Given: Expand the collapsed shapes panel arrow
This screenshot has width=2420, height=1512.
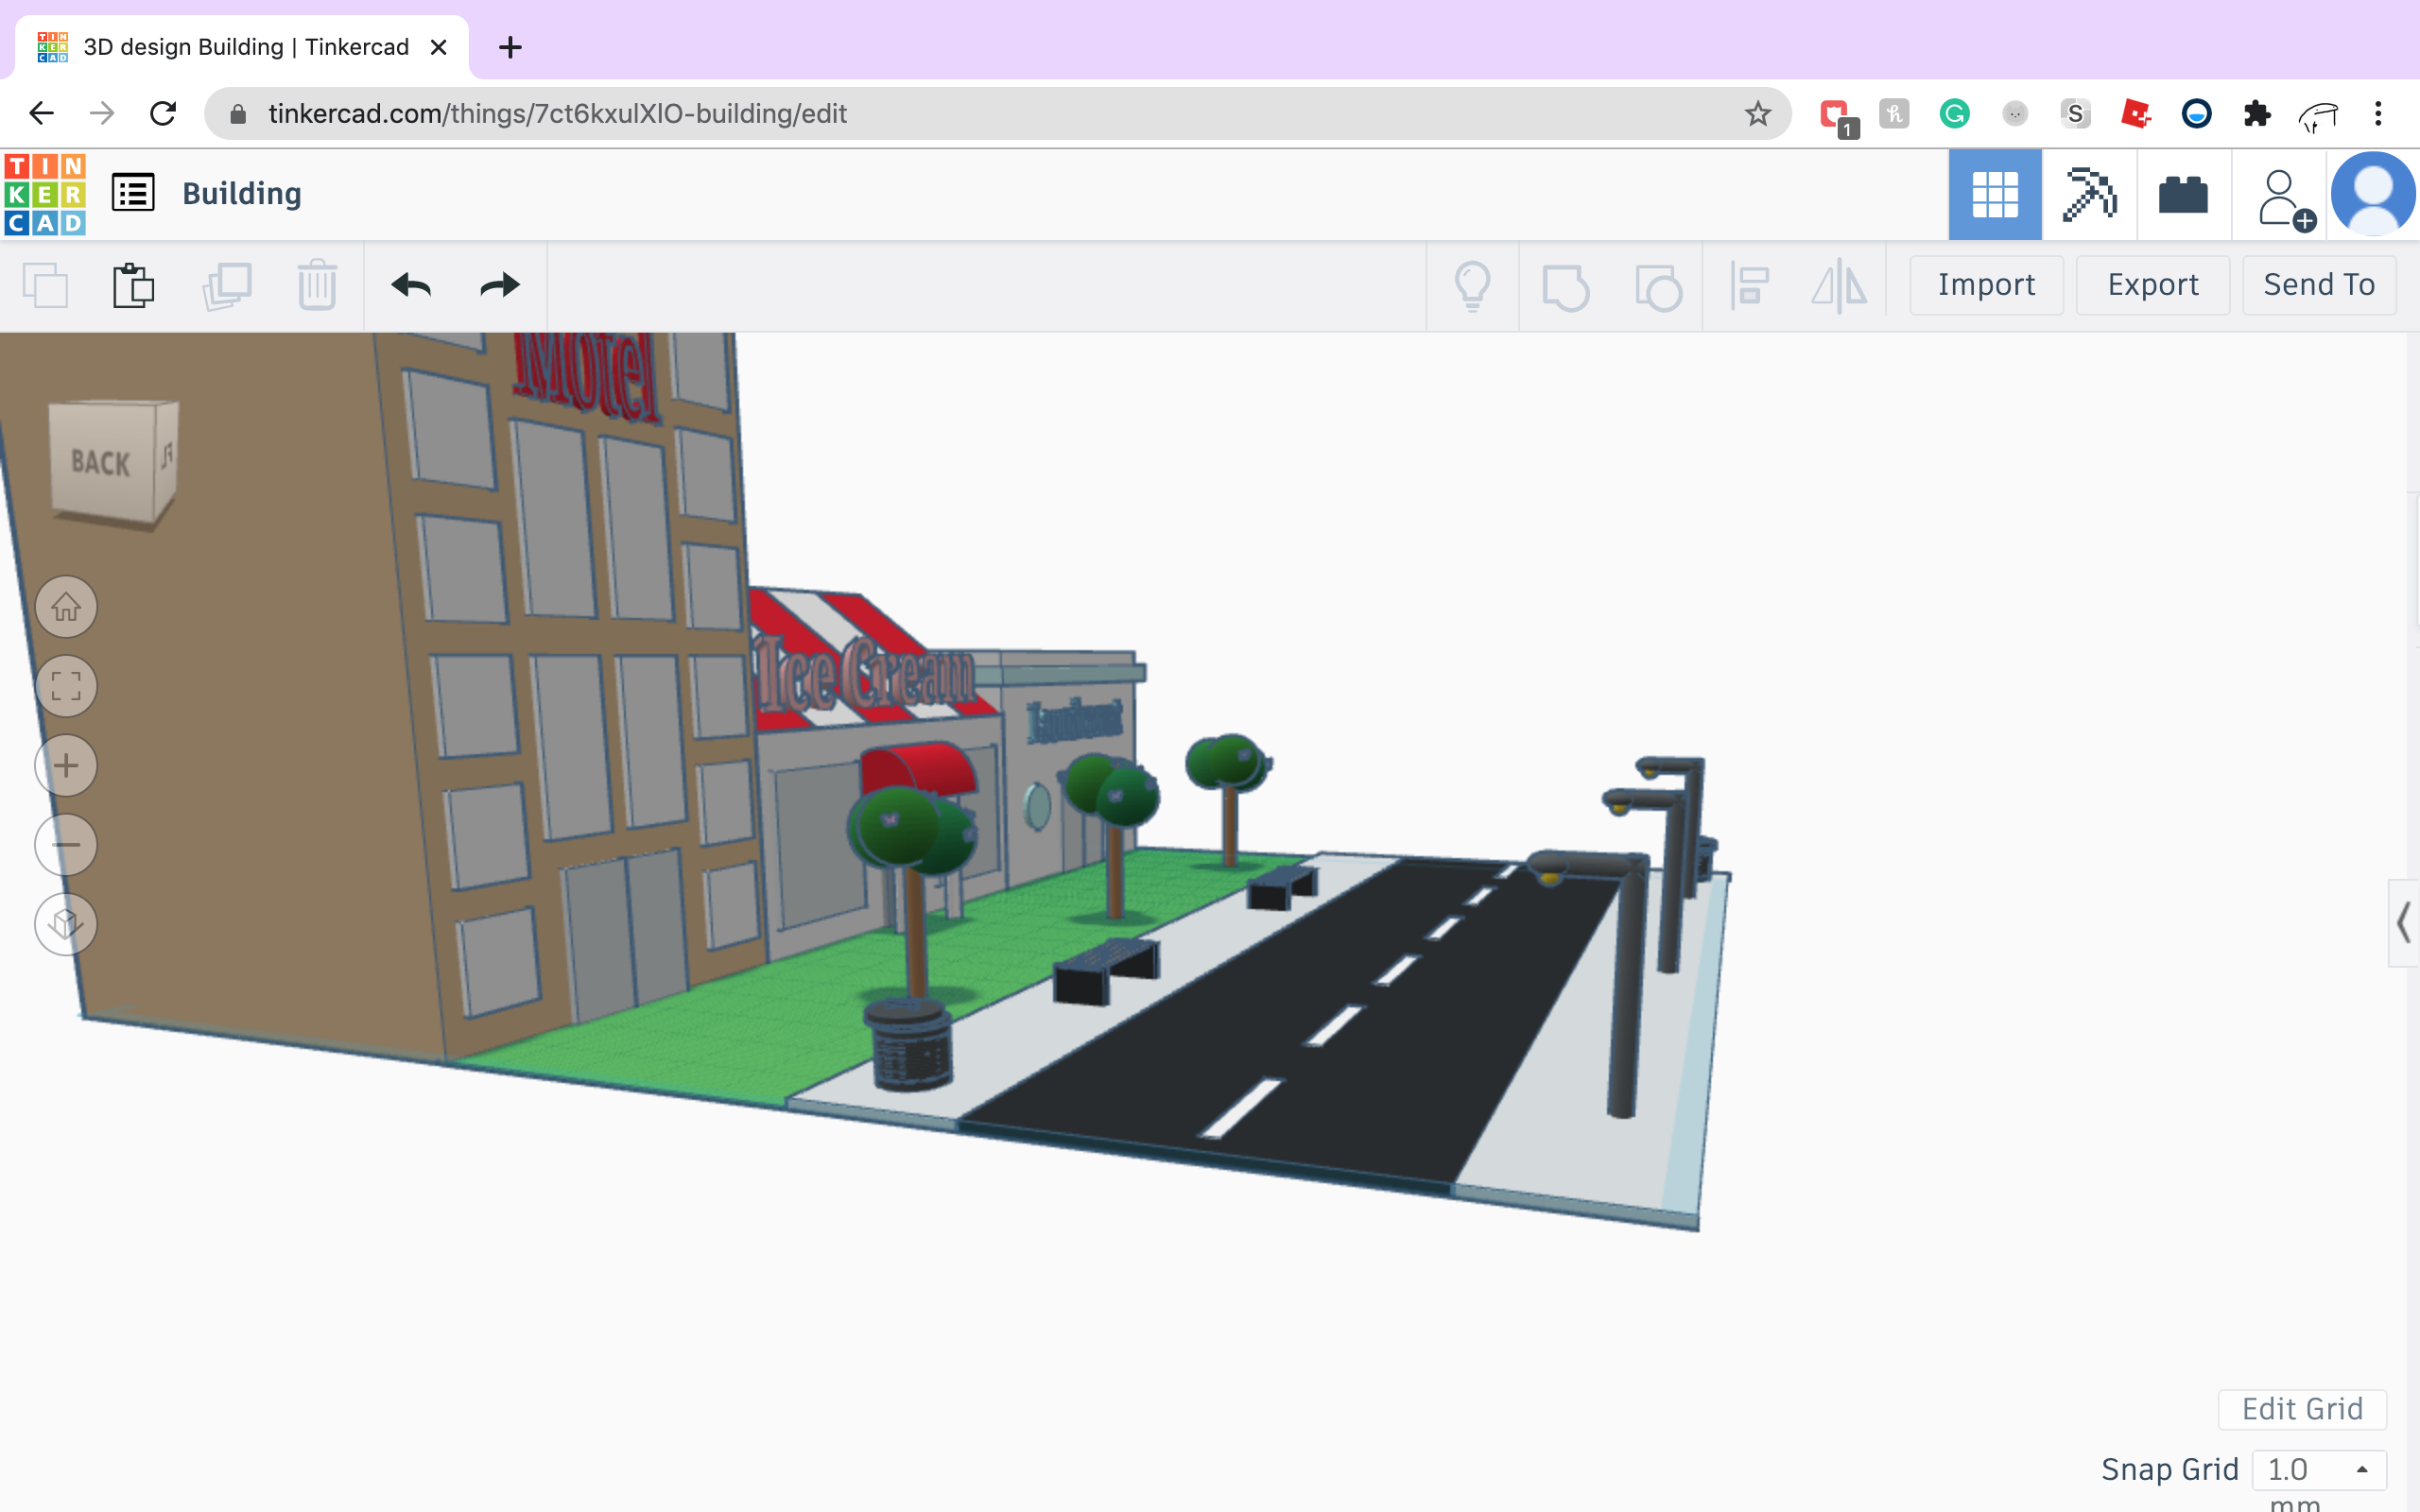Looking at the screenshot, I should (x=2403, y=922).
